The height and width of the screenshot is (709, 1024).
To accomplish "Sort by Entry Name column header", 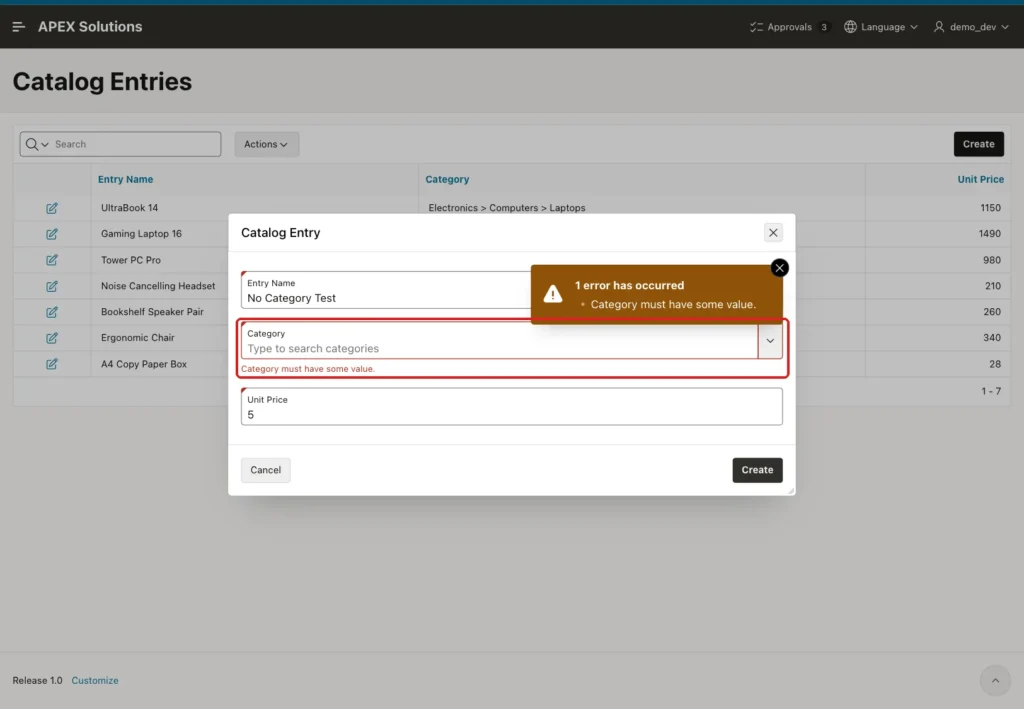I will point(125,180).
